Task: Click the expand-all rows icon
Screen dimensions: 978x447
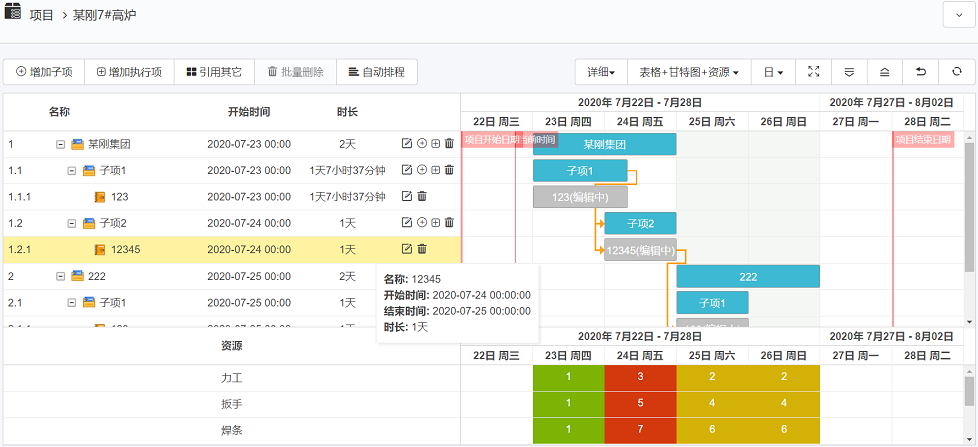Action: [849, 72]
